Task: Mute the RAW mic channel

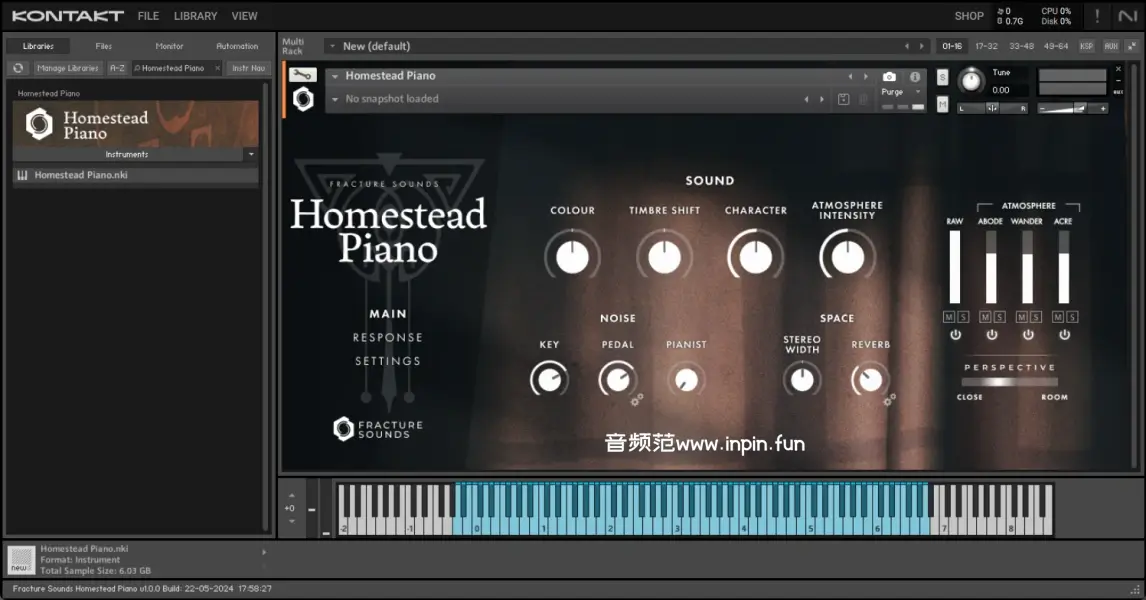Action: point(949,317)
